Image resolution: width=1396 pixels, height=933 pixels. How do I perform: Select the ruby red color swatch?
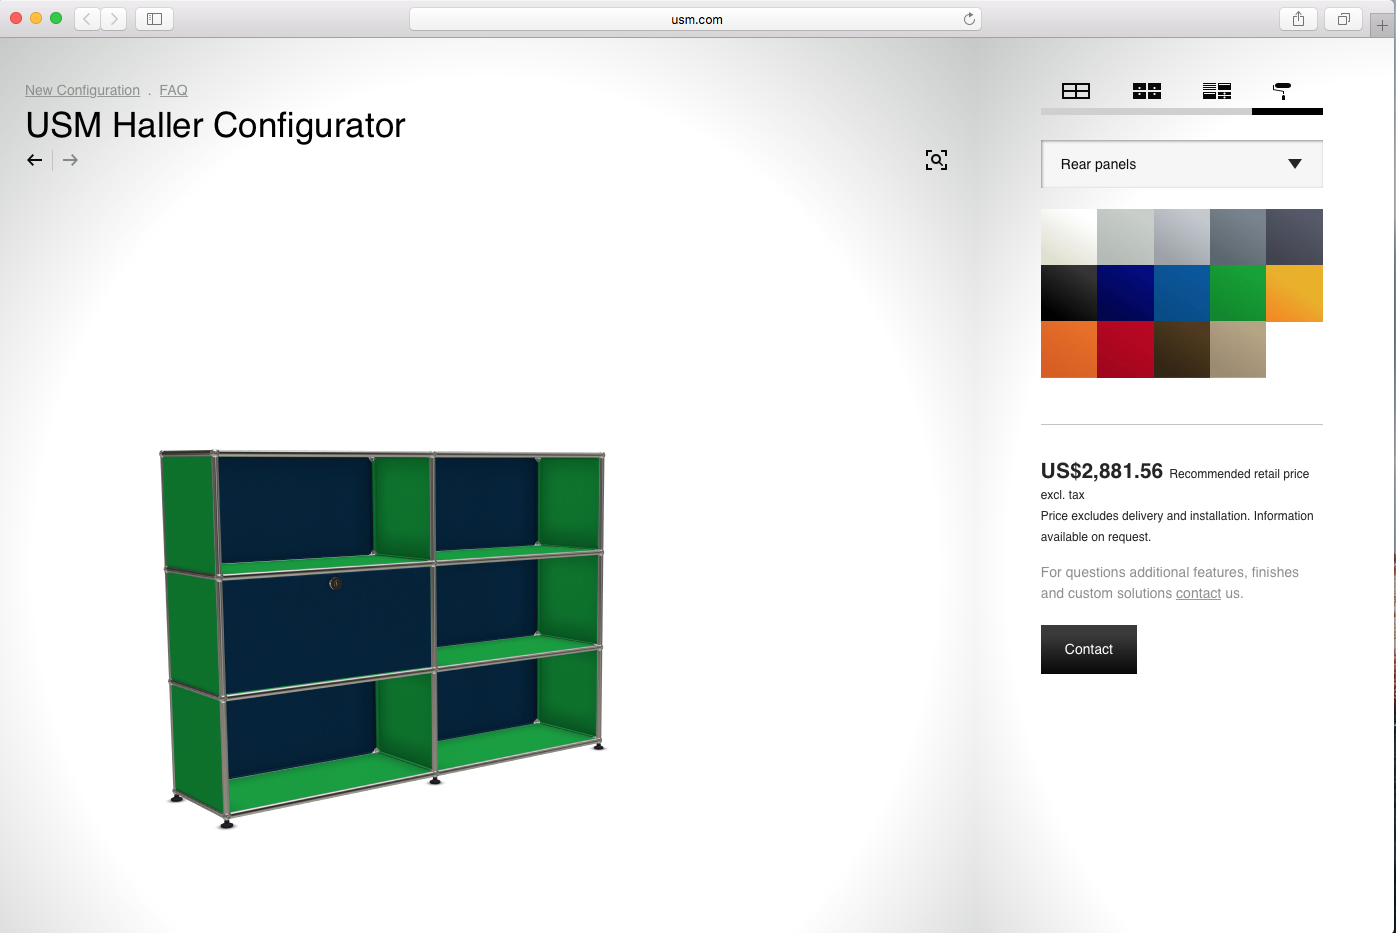(1125, 349)
